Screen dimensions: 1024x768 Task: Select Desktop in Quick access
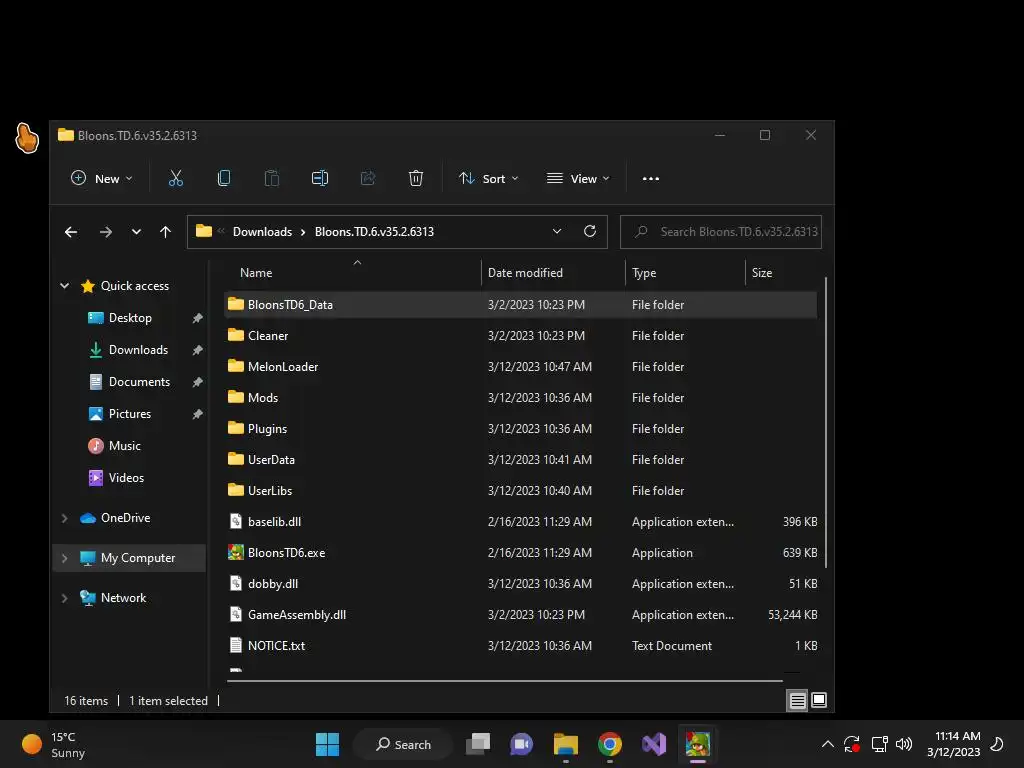coord(130,318)
